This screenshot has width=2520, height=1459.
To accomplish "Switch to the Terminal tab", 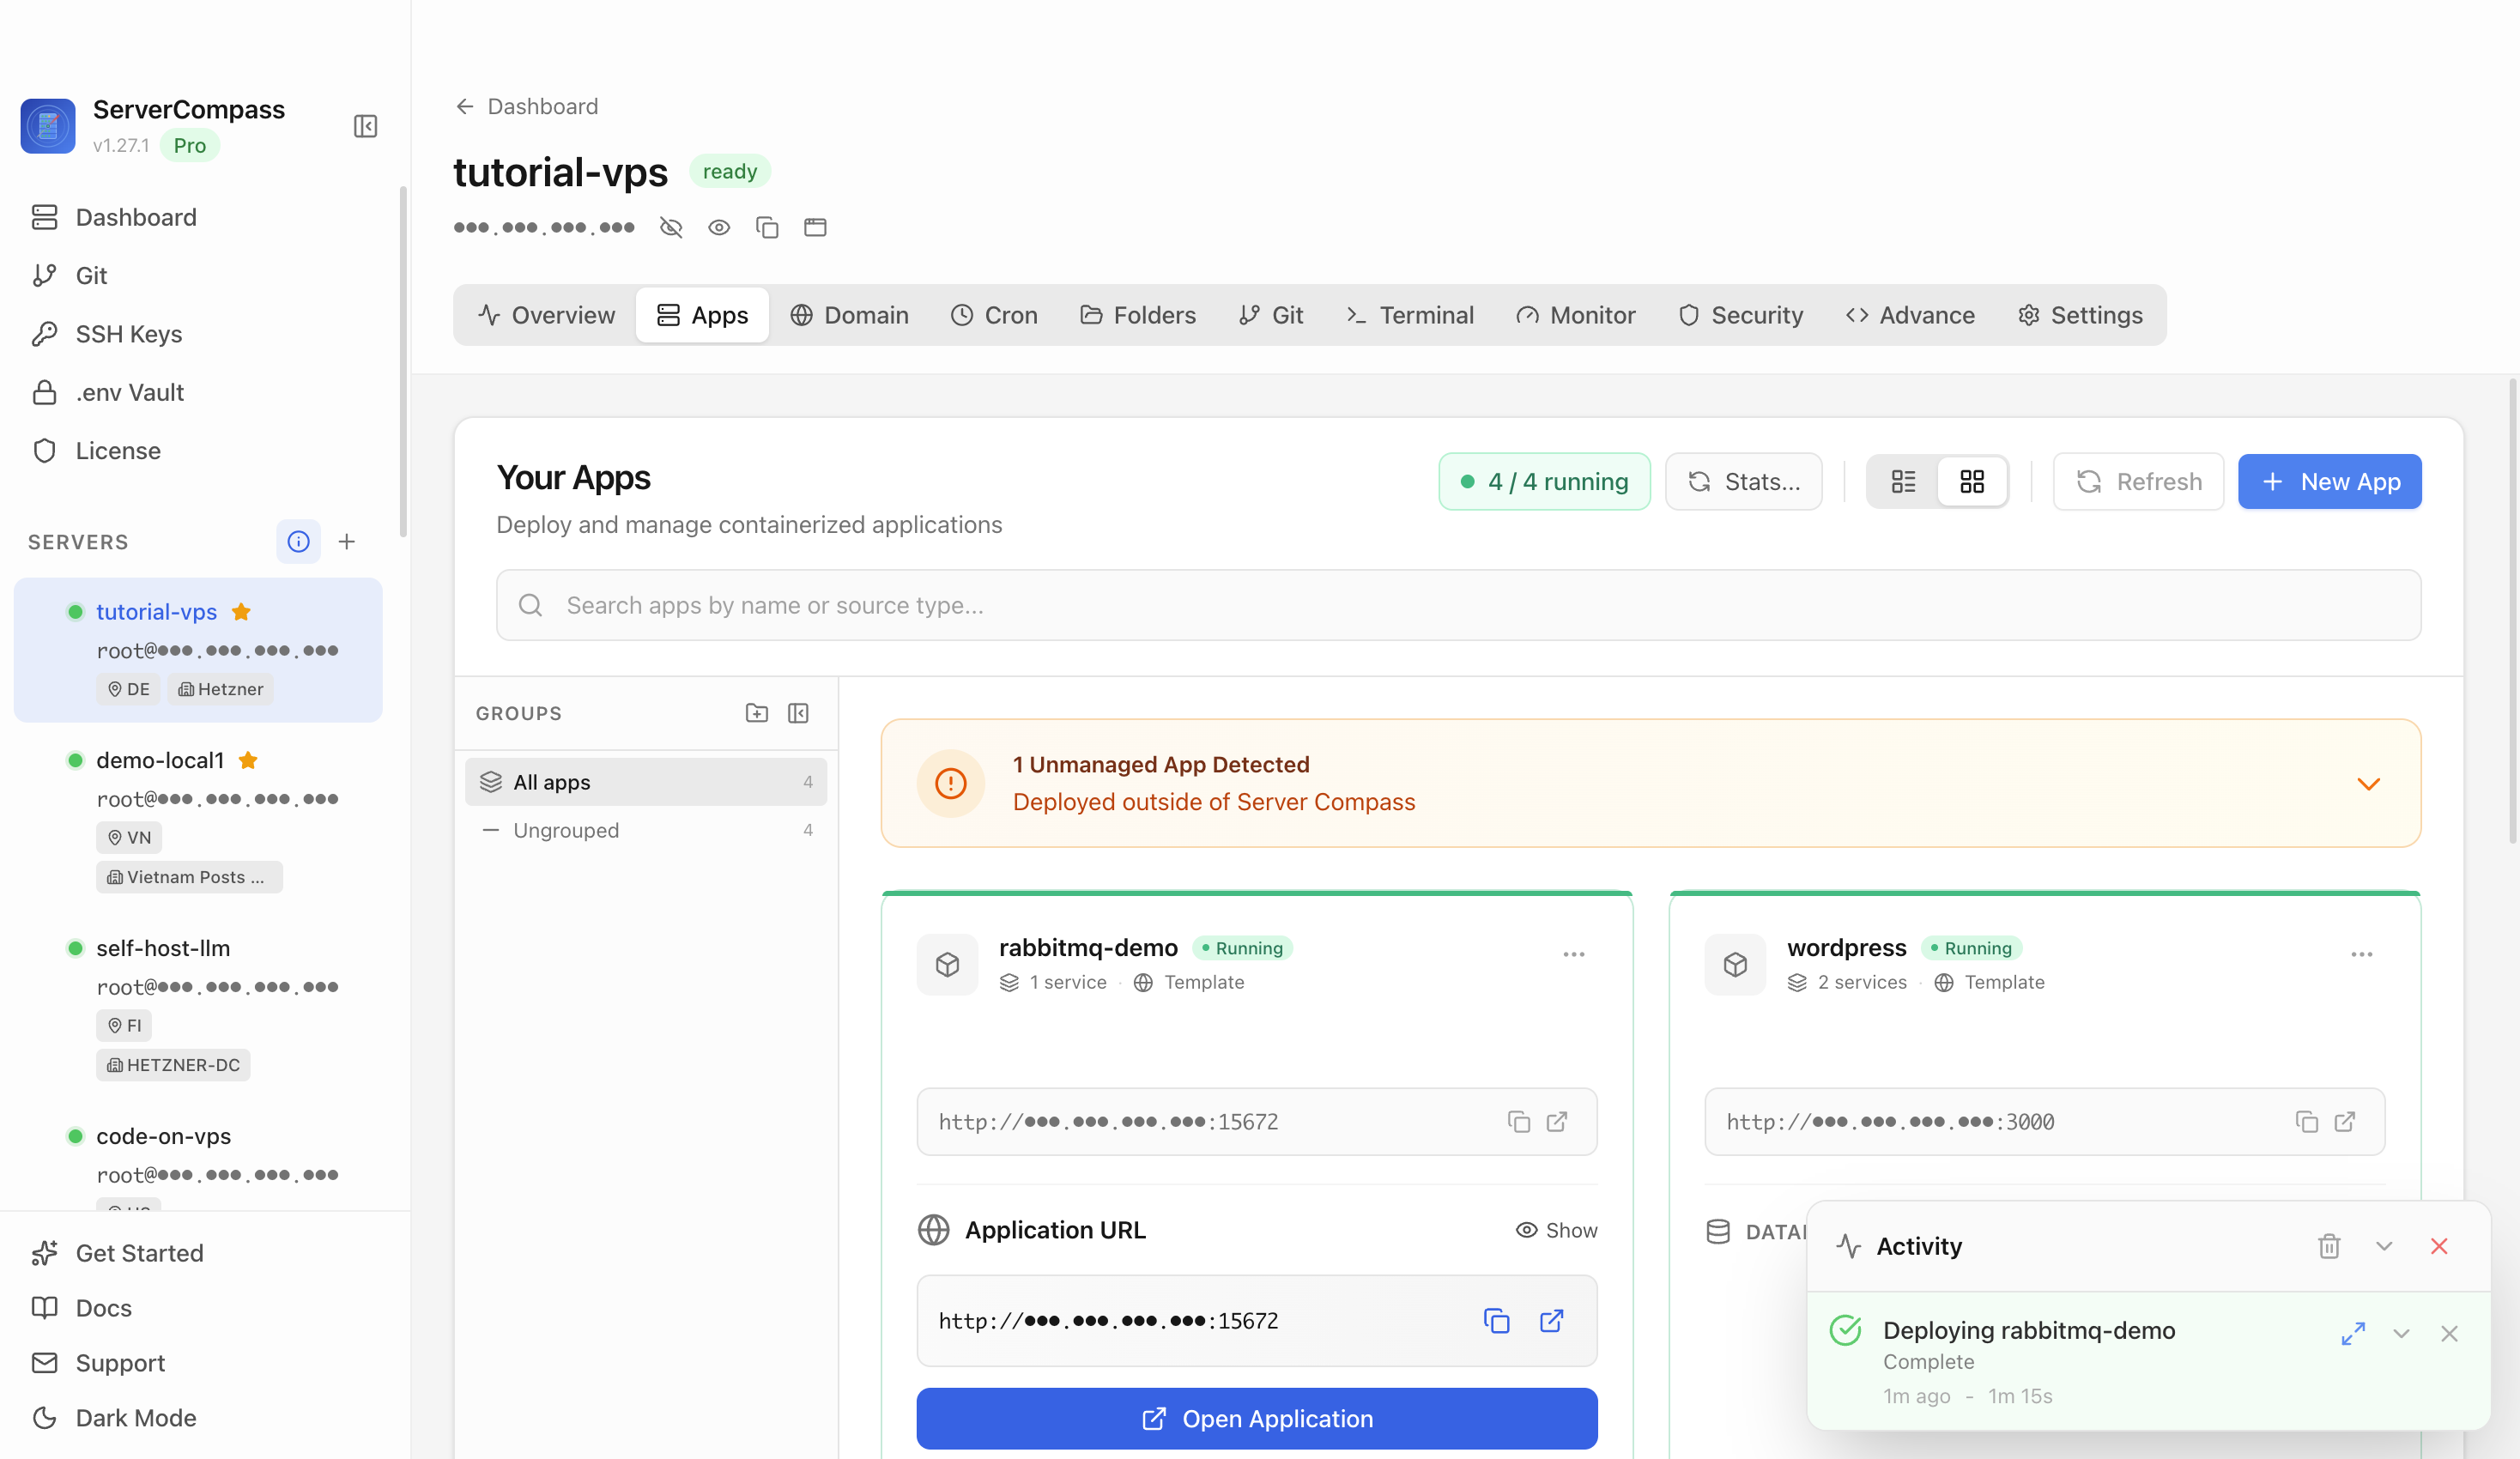I will (x=1410, y=315).
